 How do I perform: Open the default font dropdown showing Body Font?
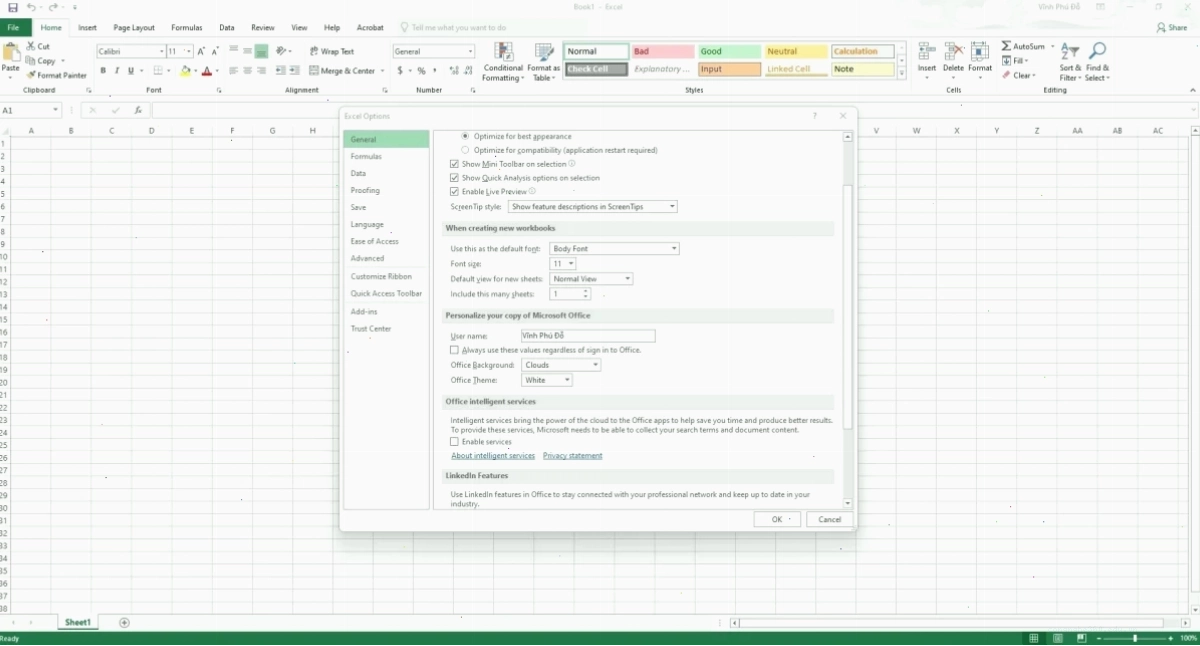[x=615, y=248]
